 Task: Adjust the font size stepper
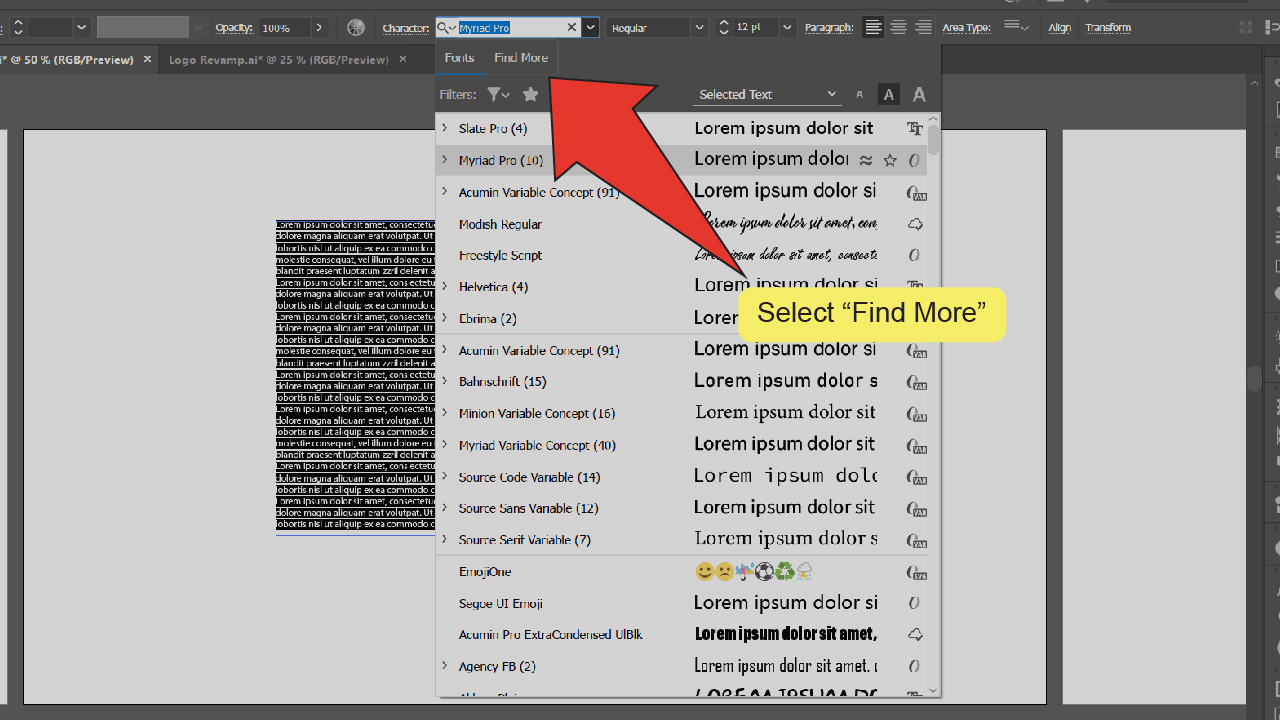click(x=724, y=28)
